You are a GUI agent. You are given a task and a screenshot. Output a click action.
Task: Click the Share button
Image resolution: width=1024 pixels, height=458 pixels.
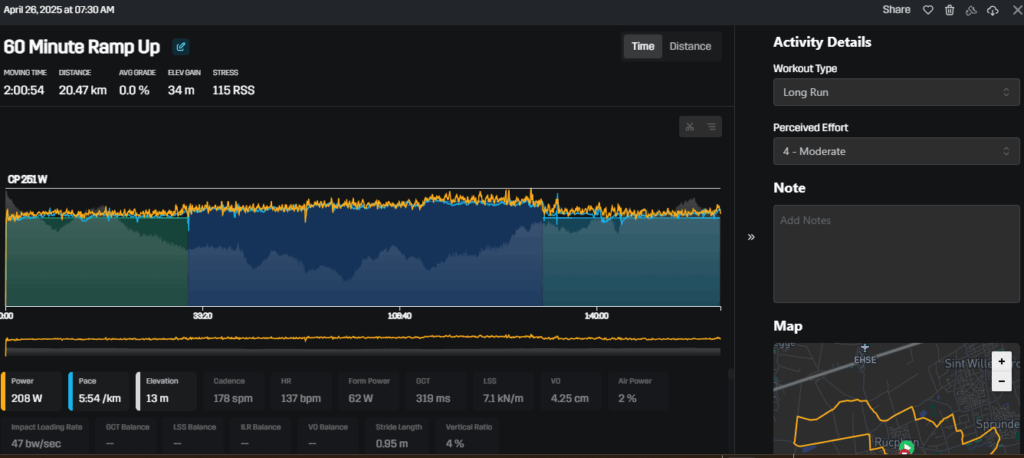(x=896, y=10)
